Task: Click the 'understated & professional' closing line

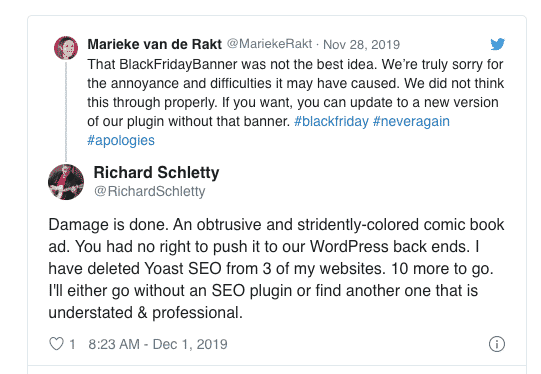Action: click(x=145, y=313)
